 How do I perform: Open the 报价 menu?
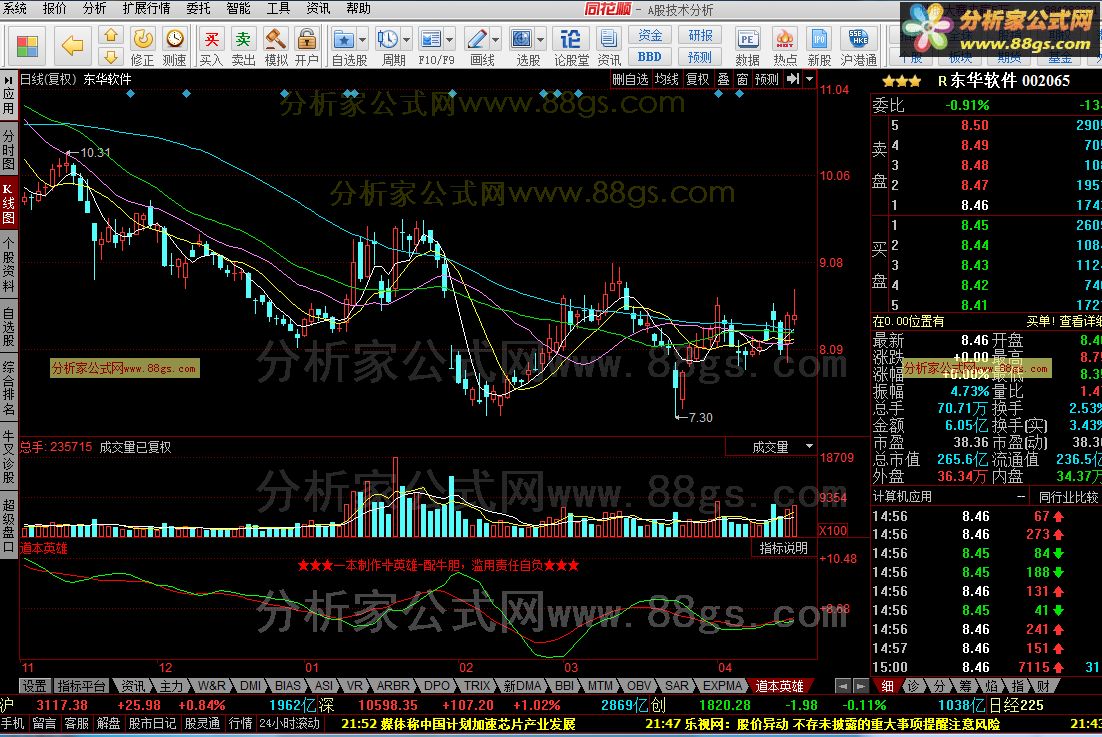pyautogui.click(x=55, y=8)
